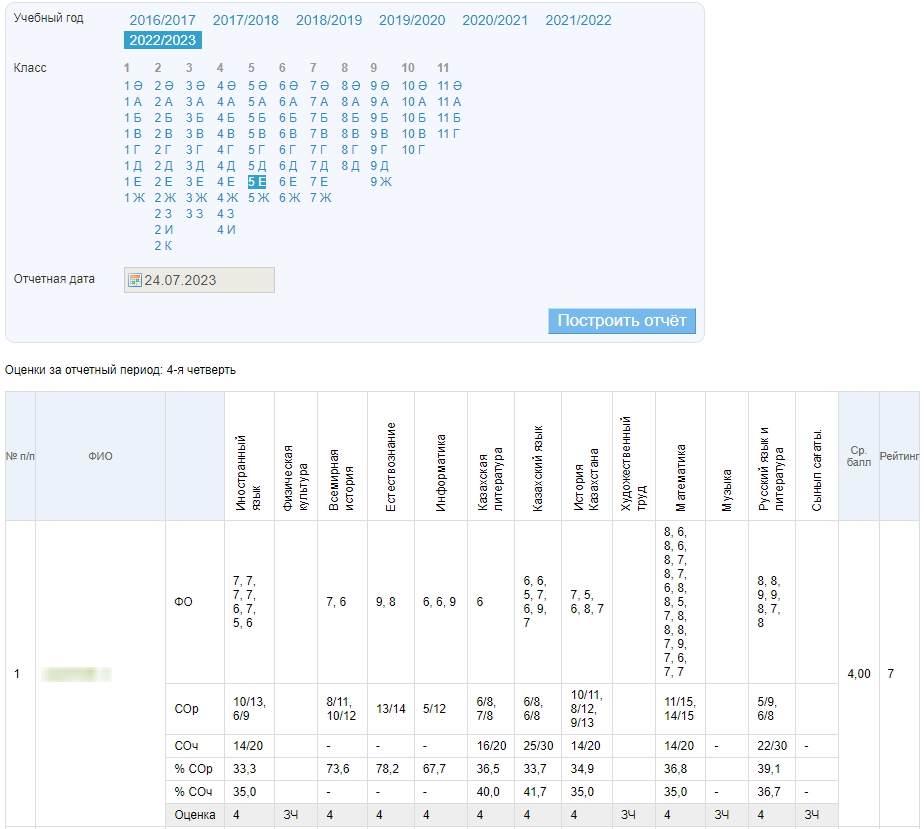Select class 5 Е

[x=257, y=182]
